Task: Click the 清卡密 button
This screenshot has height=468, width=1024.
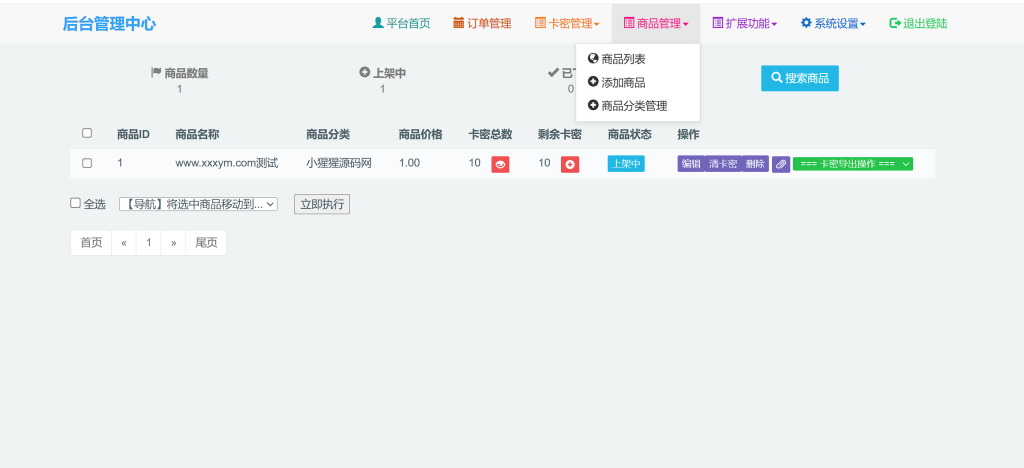Action: (723, 164)
